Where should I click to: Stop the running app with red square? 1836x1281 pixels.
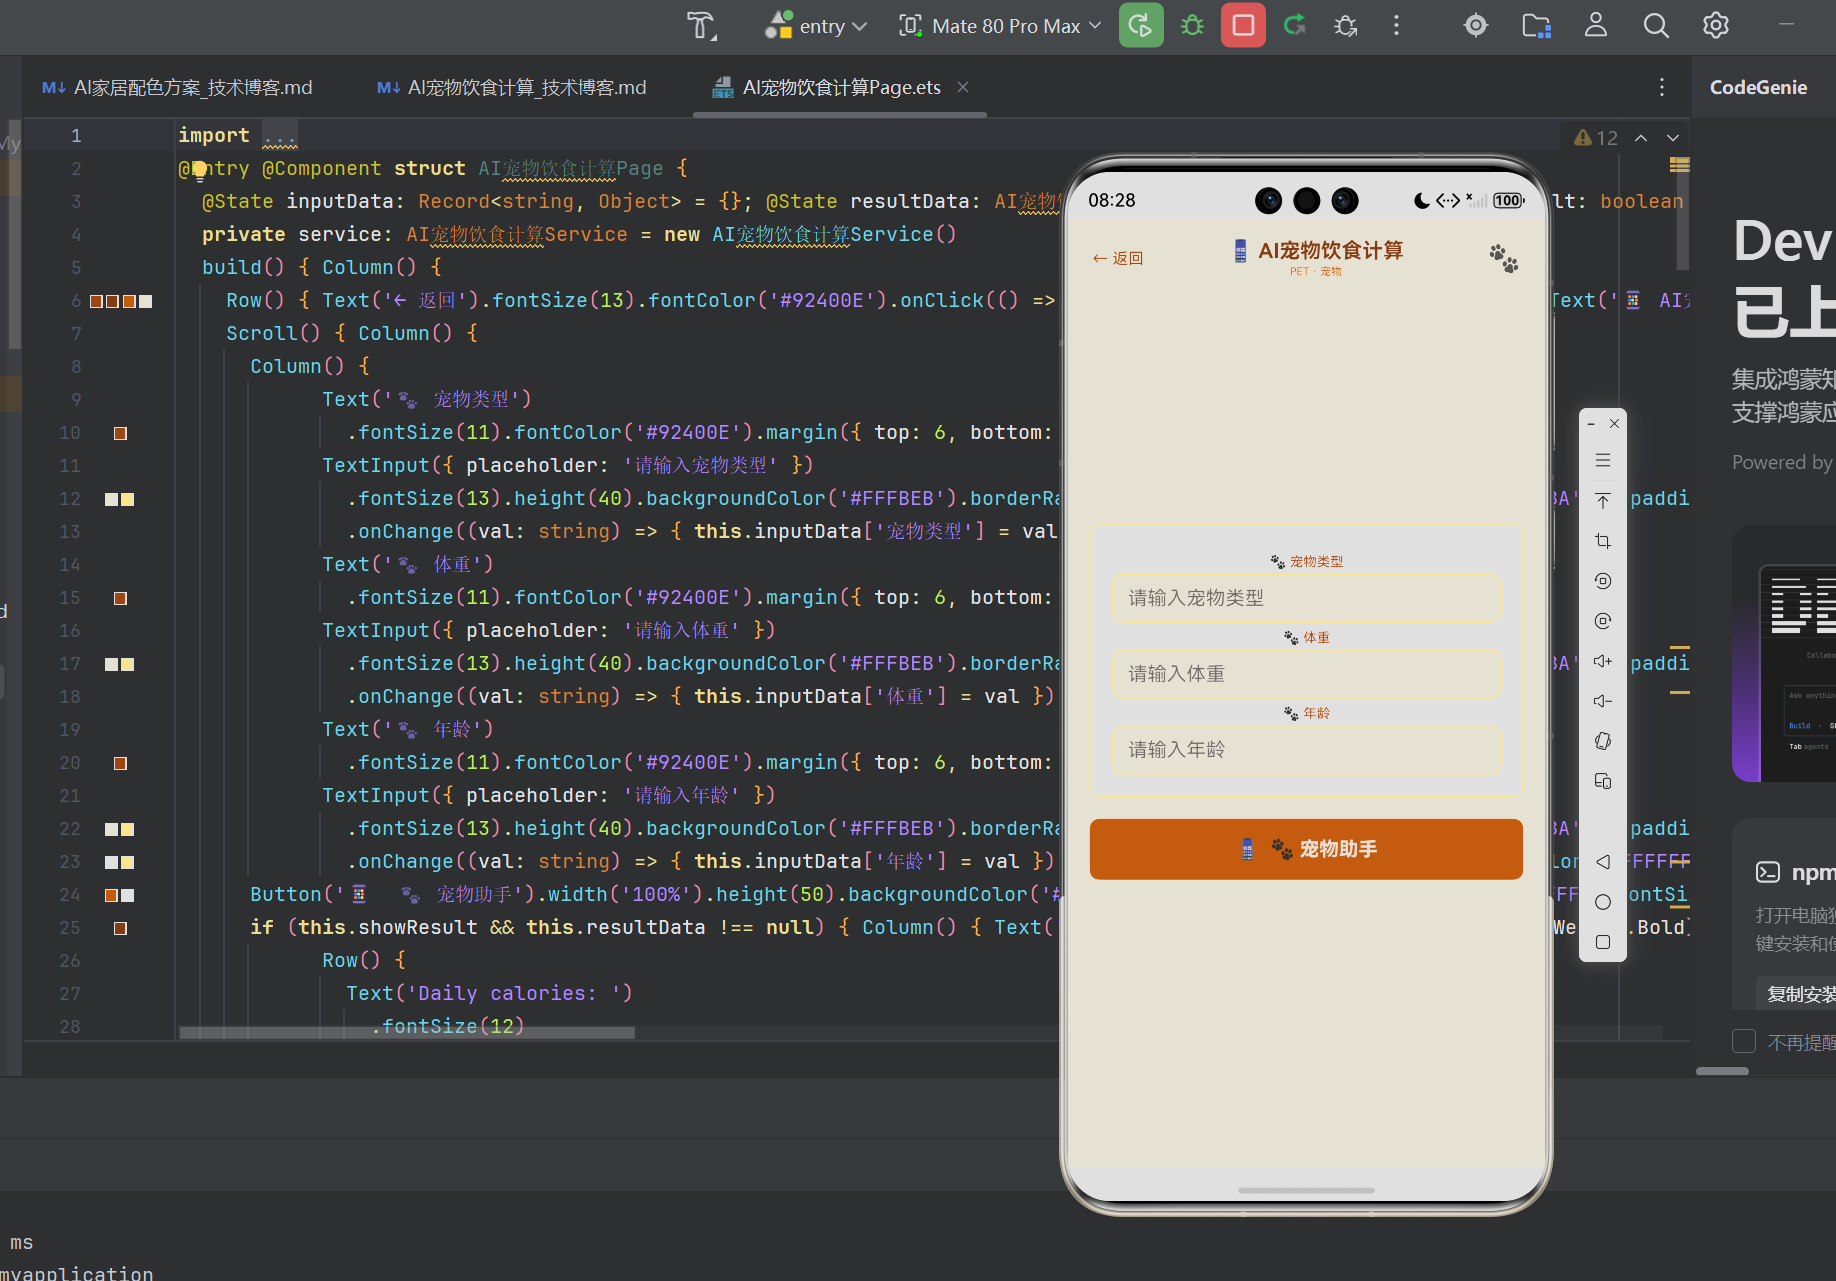(1243, 26)
